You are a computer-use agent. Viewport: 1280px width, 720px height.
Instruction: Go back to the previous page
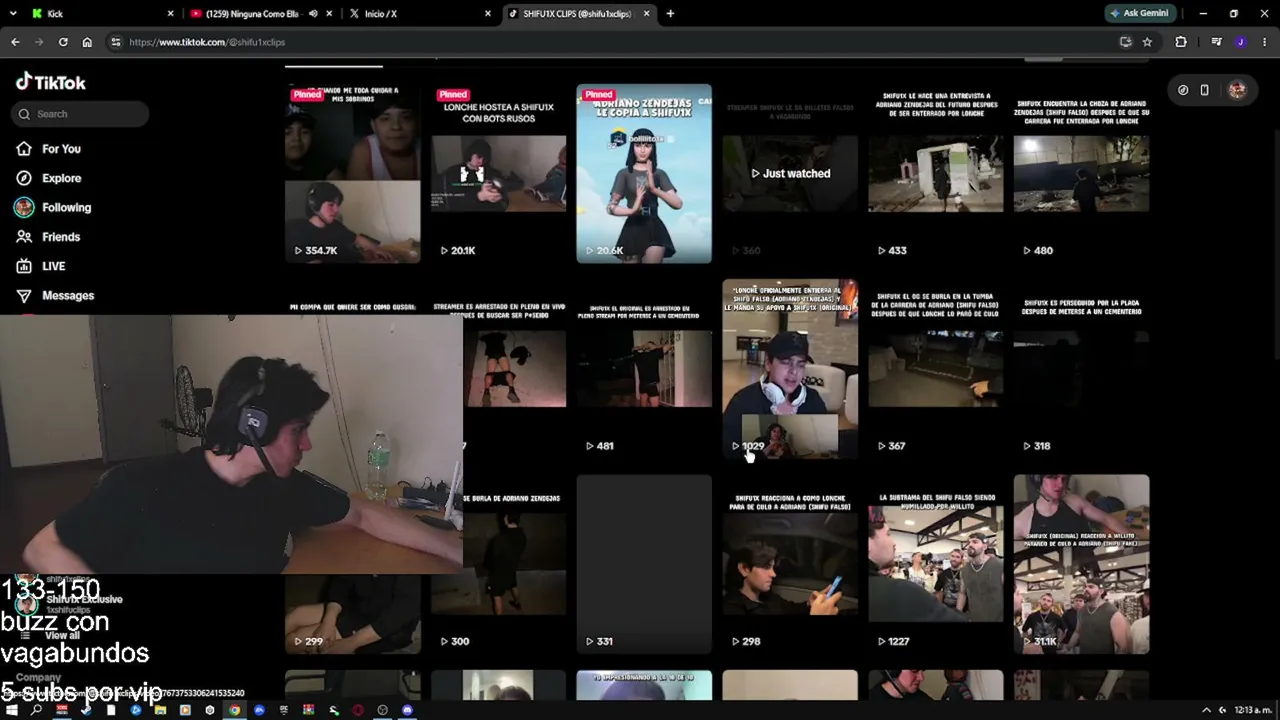(x=15, y=42)
